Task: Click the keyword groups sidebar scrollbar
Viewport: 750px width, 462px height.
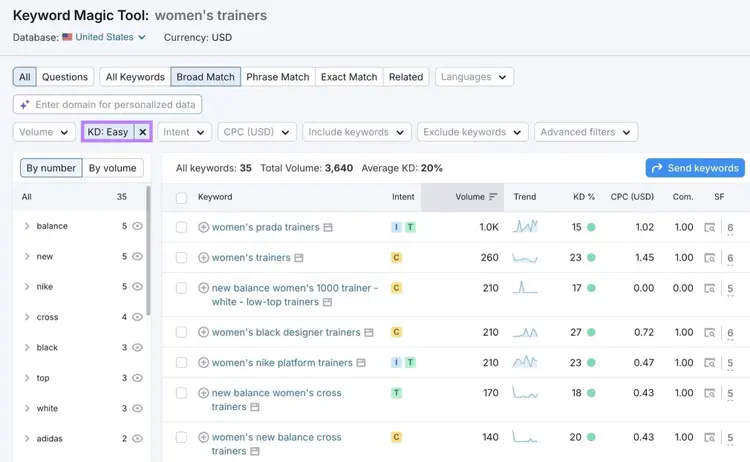Action: (x=148, y=251)
